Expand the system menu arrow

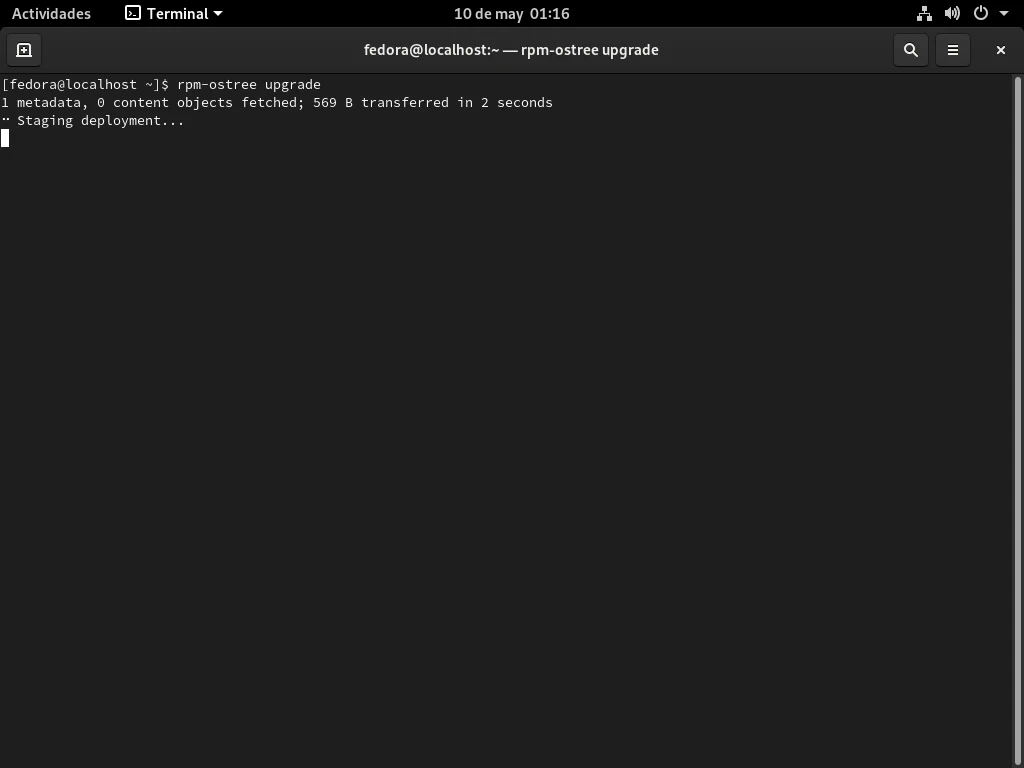pyautogui.click(x=1004, y=14)
